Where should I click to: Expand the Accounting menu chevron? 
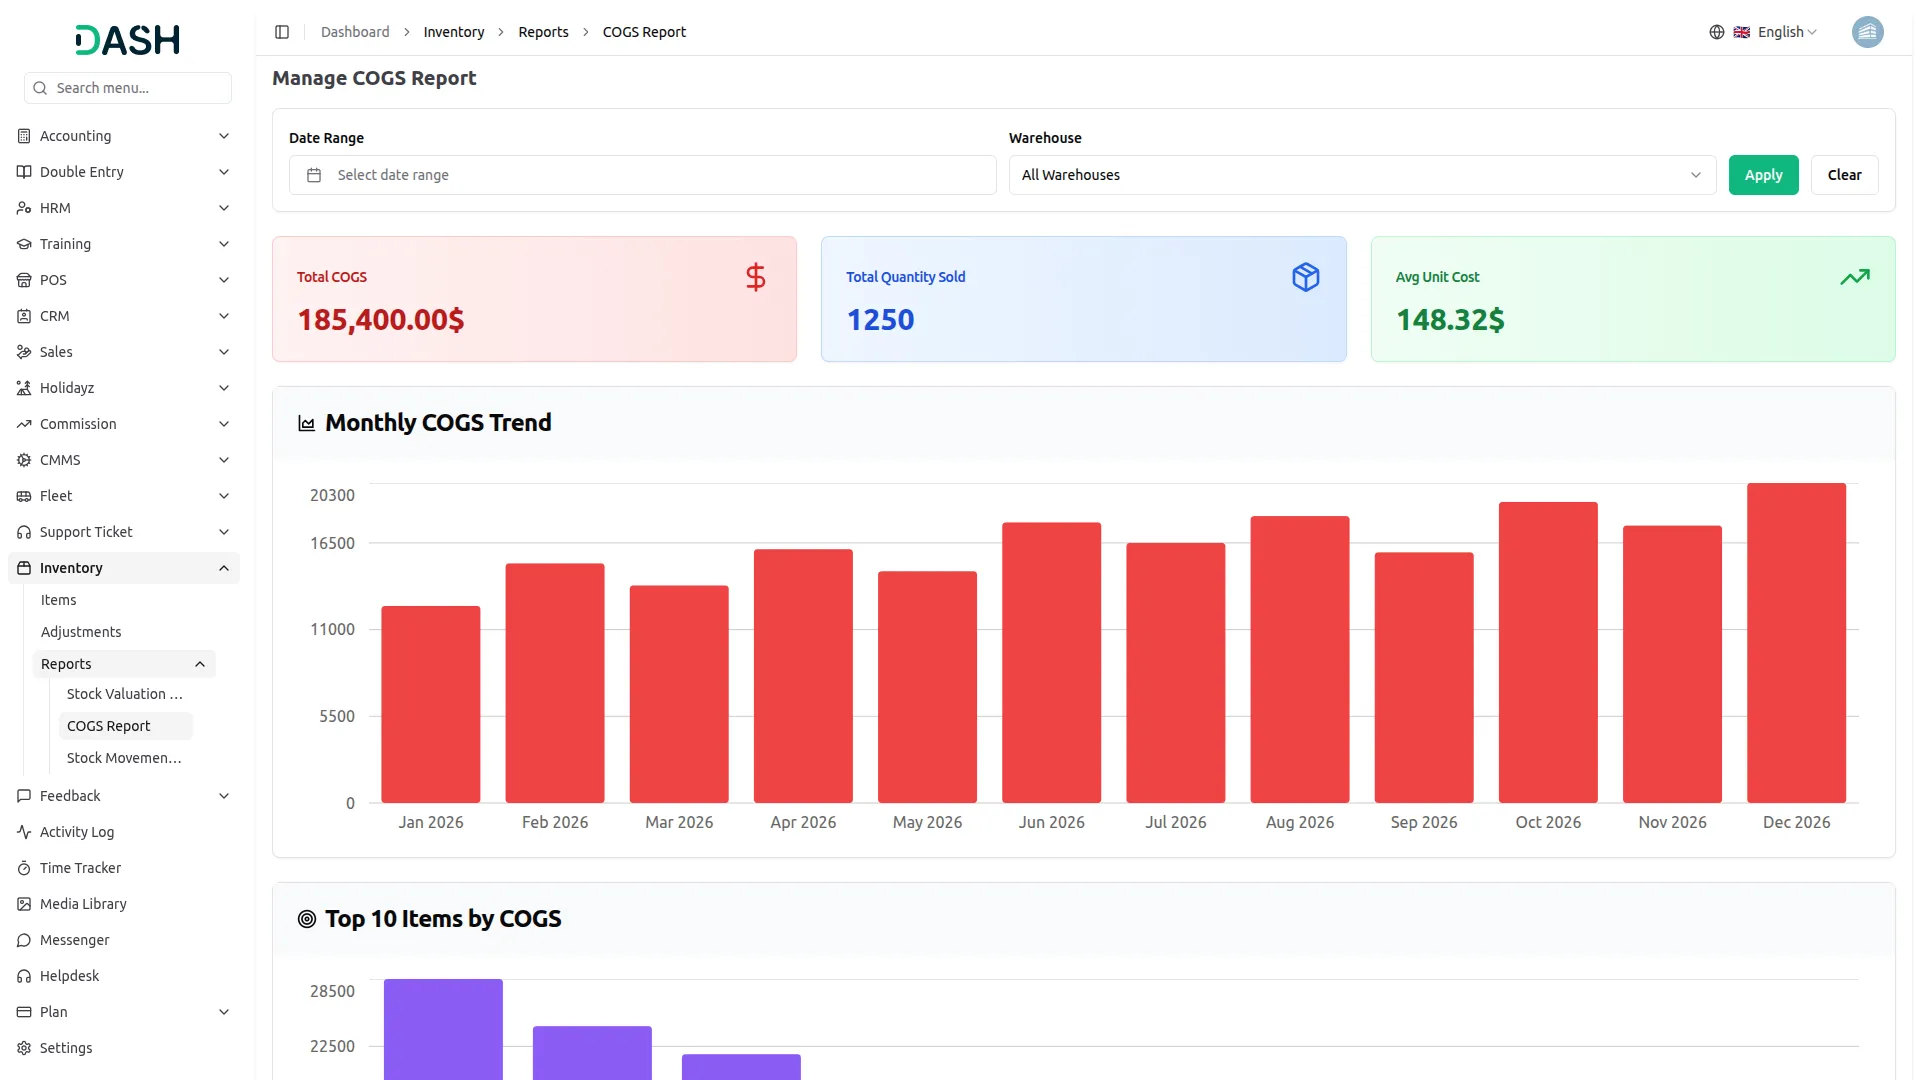point(224,136)
